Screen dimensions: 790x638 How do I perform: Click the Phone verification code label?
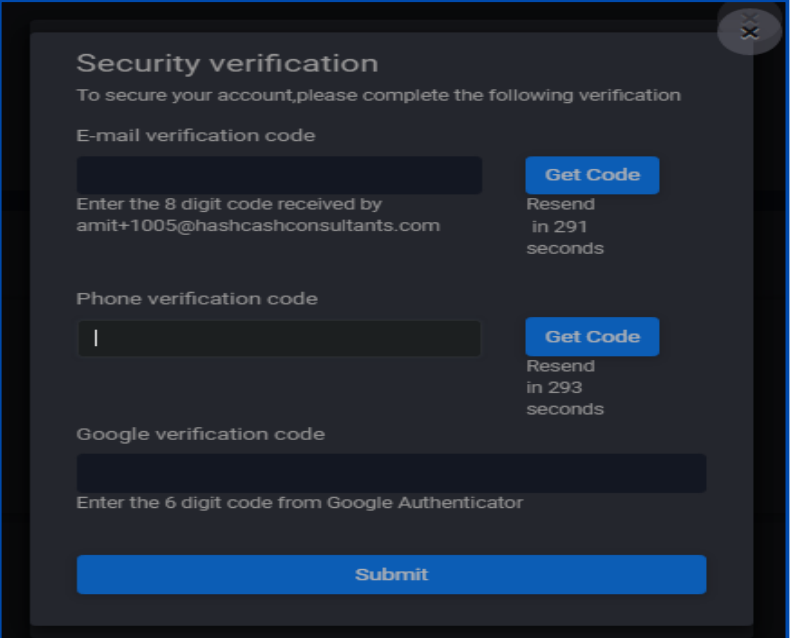pos(196,298)
